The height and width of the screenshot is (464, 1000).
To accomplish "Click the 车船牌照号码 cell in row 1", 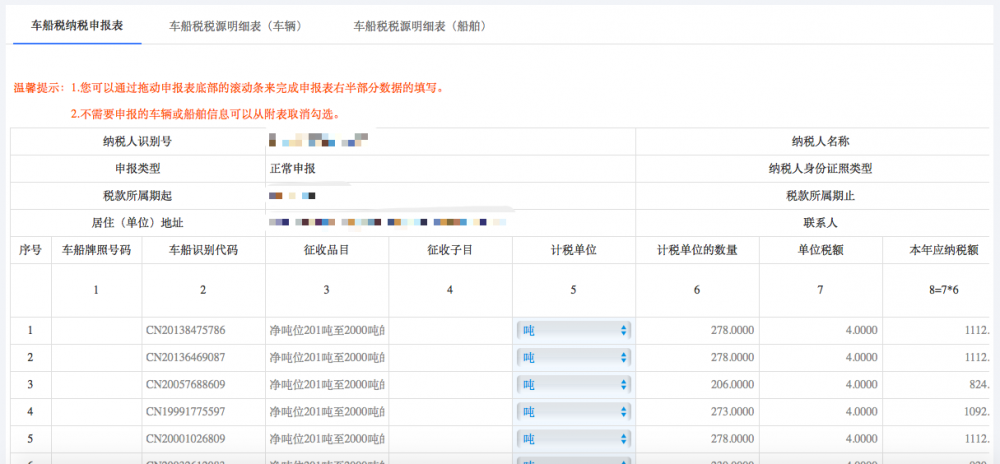I will pos(96,330).
